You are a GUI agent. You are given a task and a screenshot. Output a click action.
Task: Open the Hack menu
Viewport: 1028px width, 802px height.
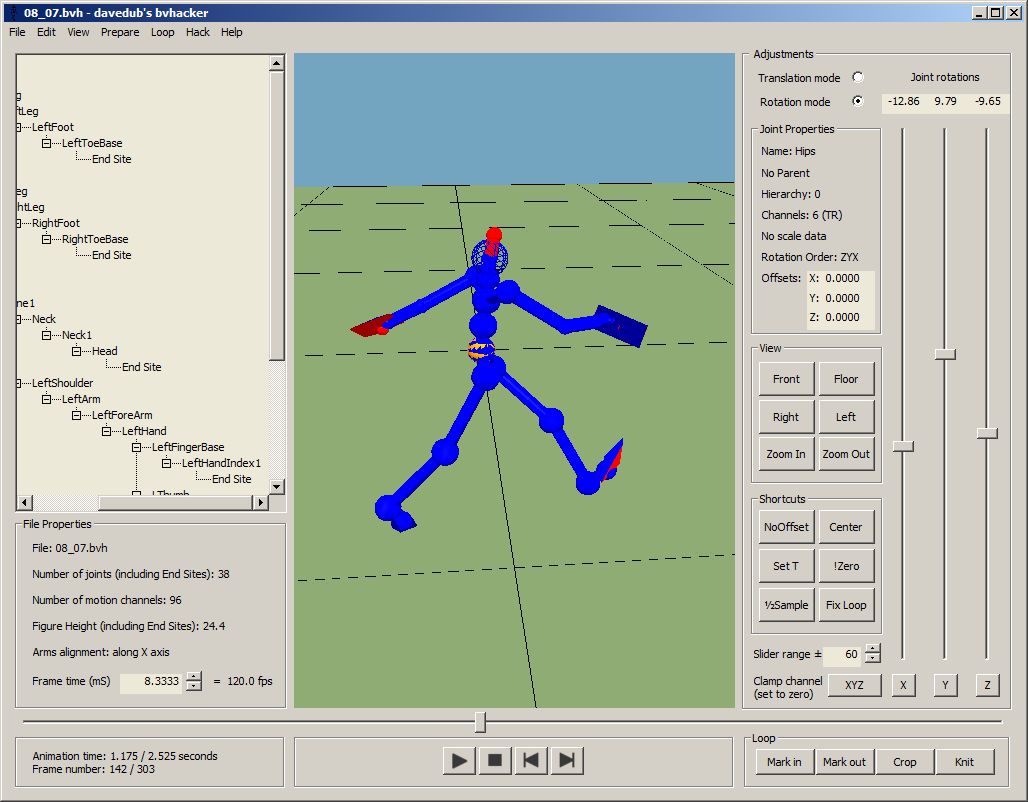tap(197, 32)
